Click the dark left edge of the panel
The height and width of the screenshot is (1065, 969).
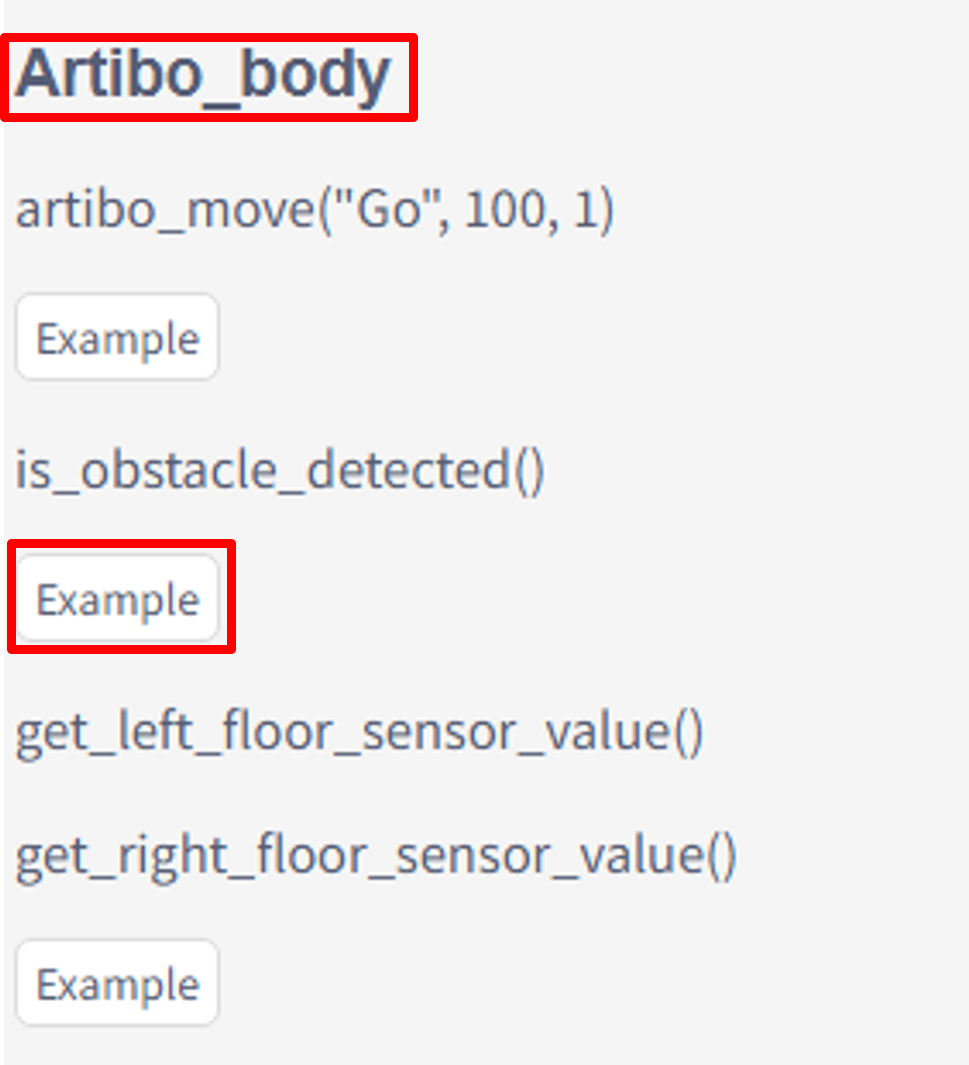click(2, 532)
